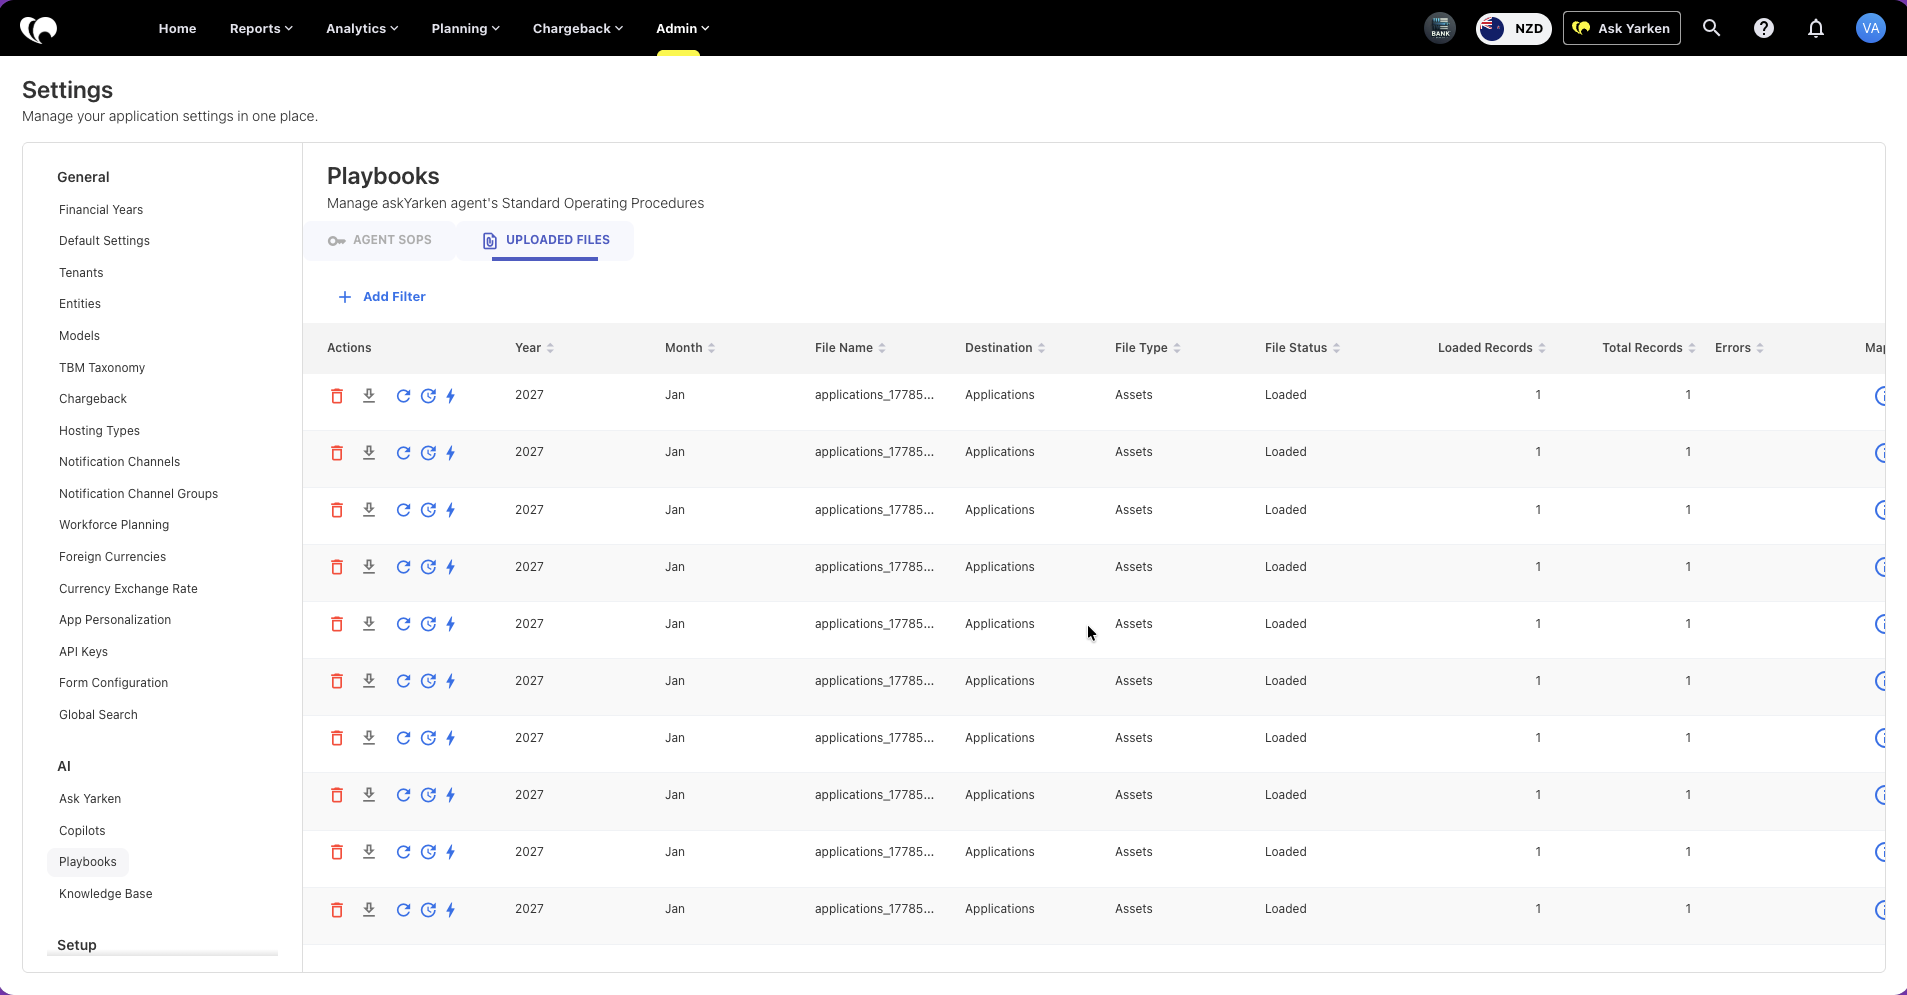Open the global search magnifier icon
The image size is (1907, 995).
tap(1711, 28)
